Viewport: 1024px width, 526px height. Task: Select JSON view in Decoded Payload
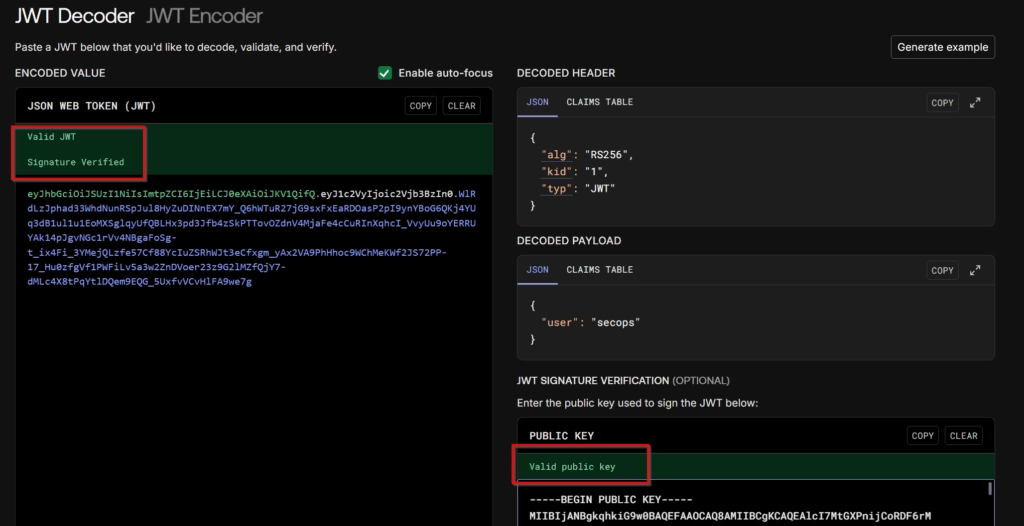[x=537, y=270]
